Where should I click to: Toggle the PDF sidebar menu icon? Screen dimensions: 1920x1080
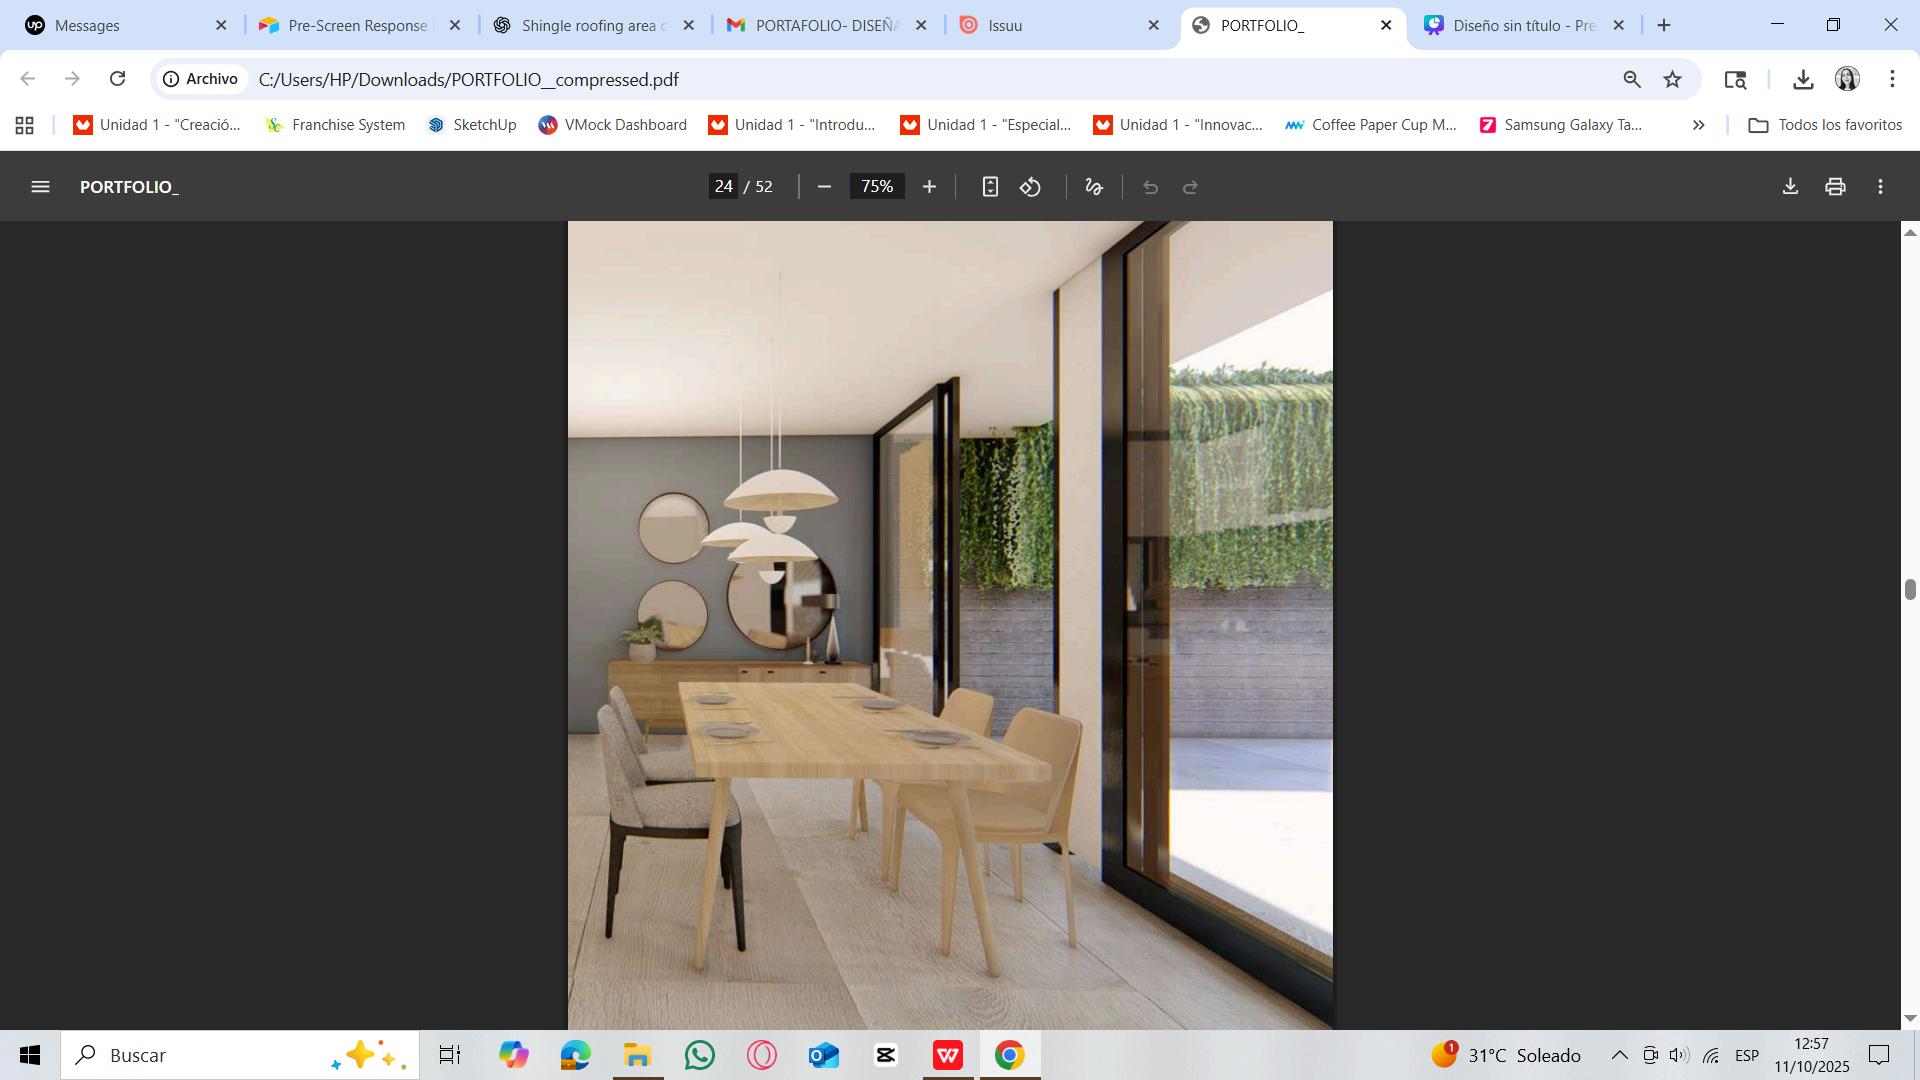pyautogui.click(x=40, y=187)
